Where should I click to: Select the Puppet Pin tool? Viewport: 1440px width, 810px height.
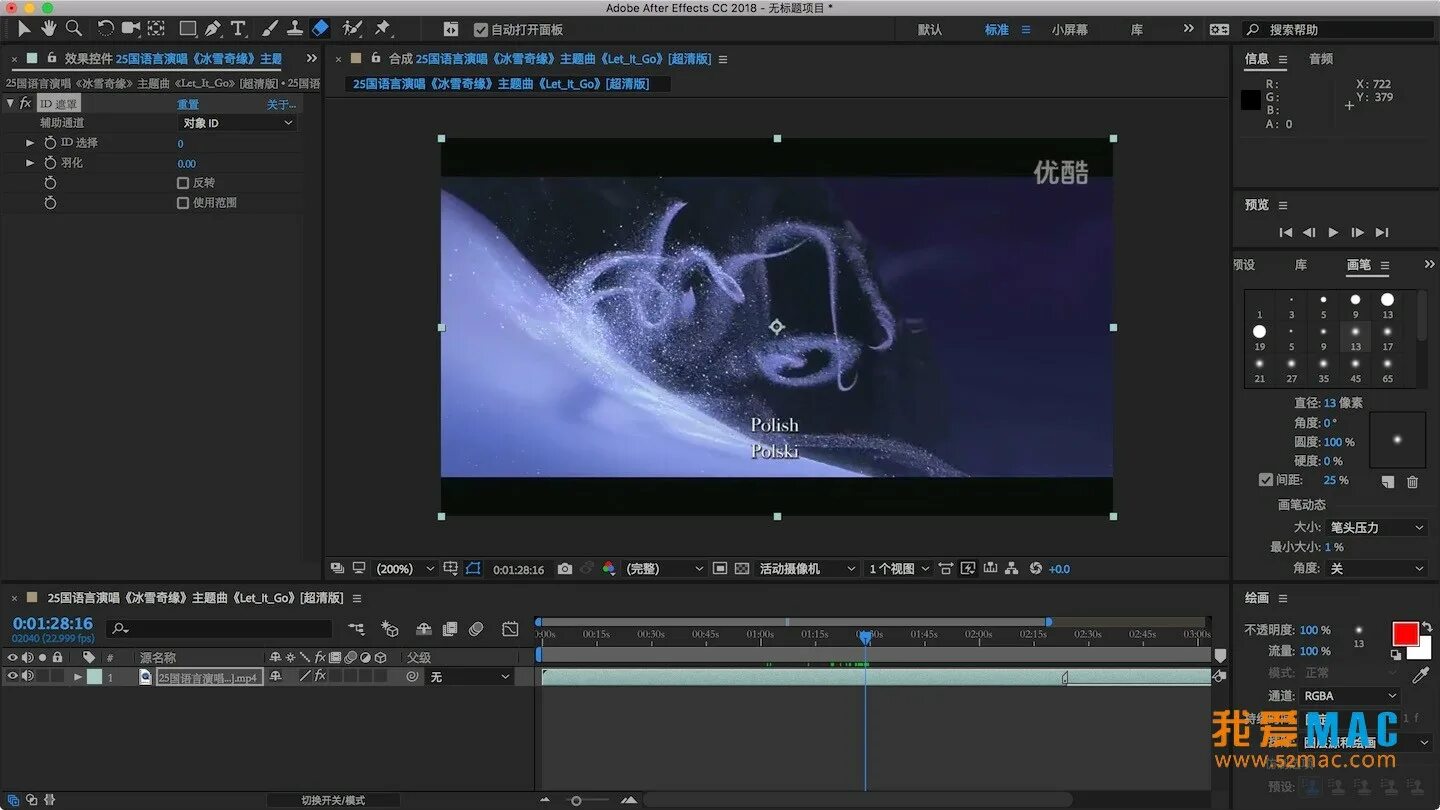pos(382,29)
